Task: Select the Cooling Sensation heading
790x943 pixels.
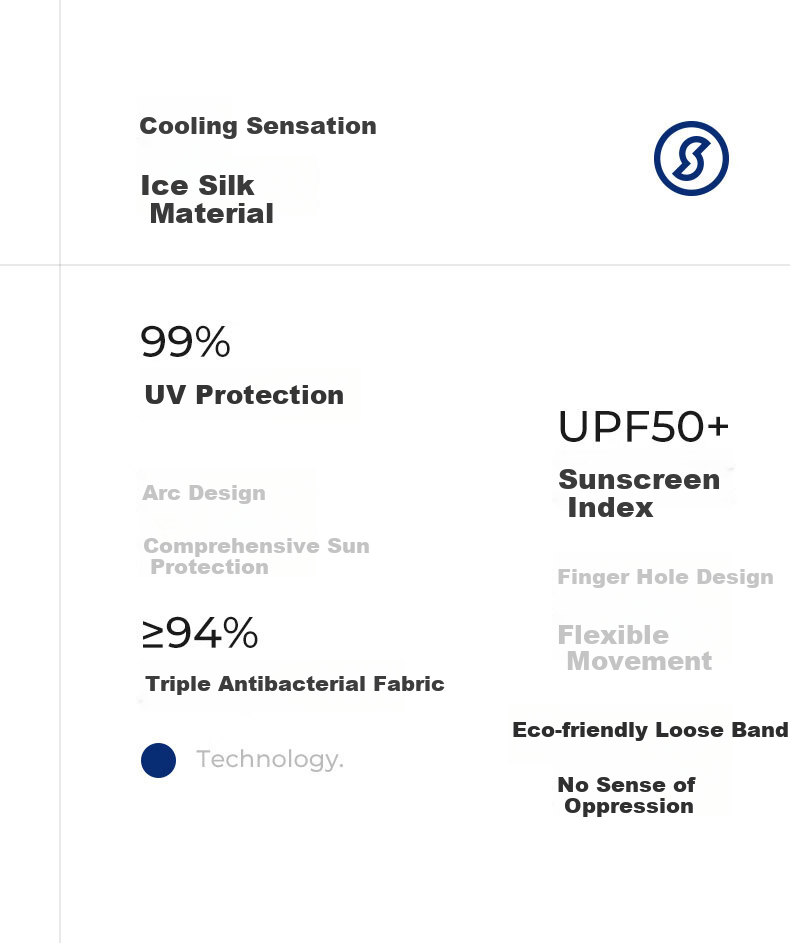Action: (x=258, y=126)
